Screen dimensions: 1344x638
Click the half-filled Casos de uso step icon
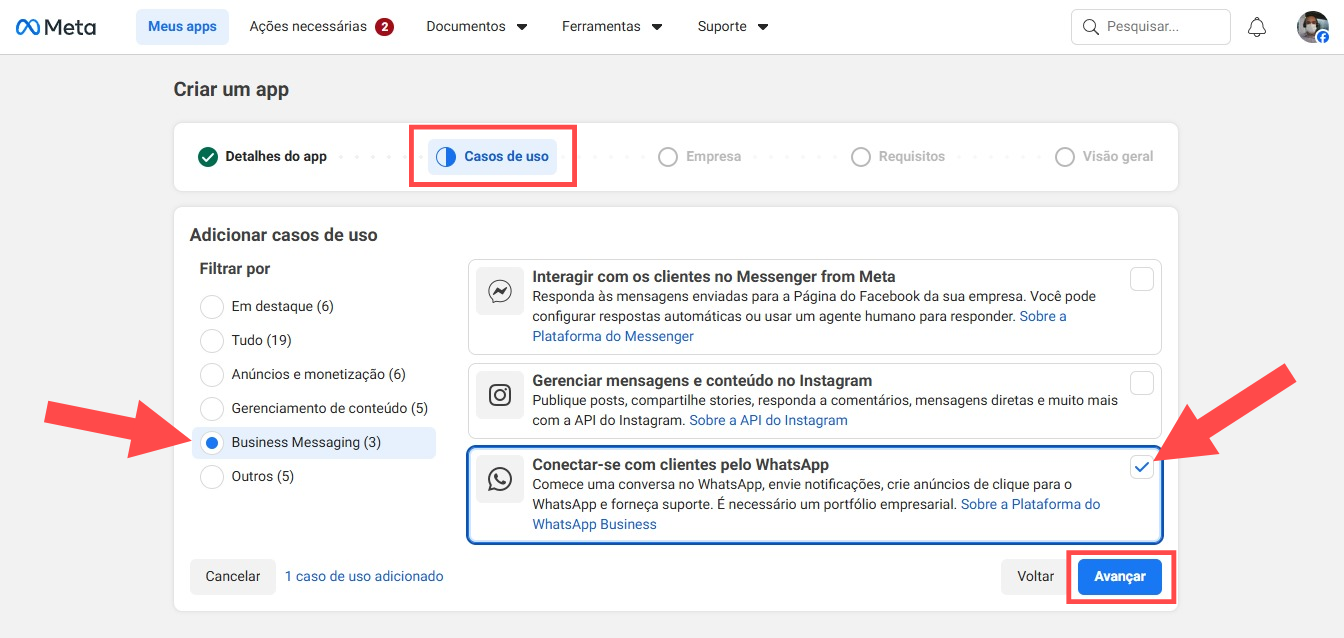(x=446, y=157)
